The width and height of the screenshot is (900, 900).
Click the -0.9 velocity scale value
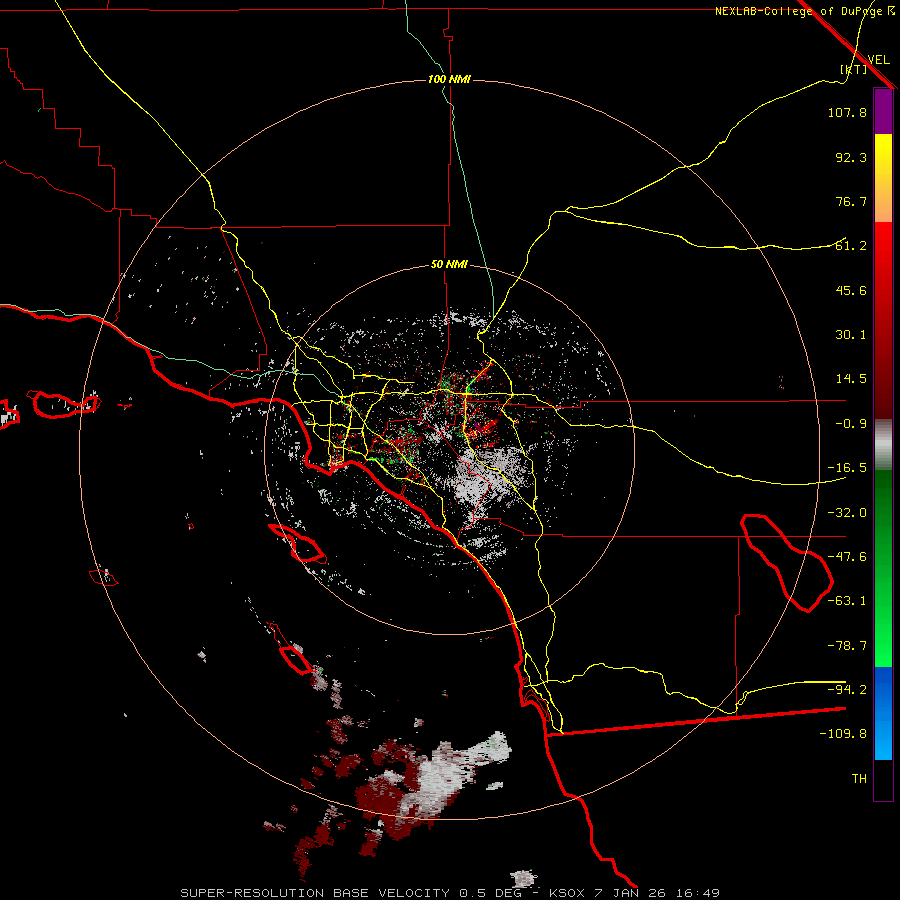pos(851,424)
